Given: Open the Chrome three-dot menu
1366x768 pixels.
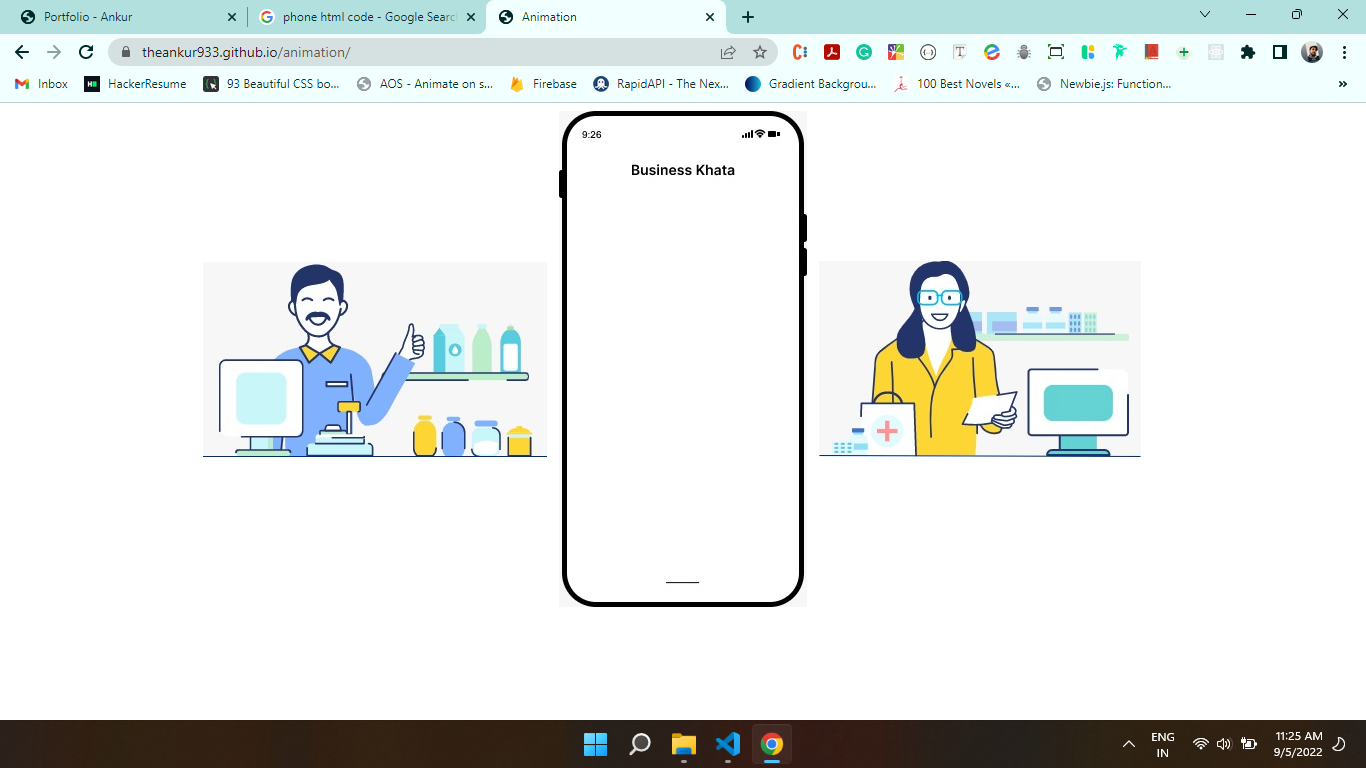Looking at the screenshot, I should tap(1344, 52).
